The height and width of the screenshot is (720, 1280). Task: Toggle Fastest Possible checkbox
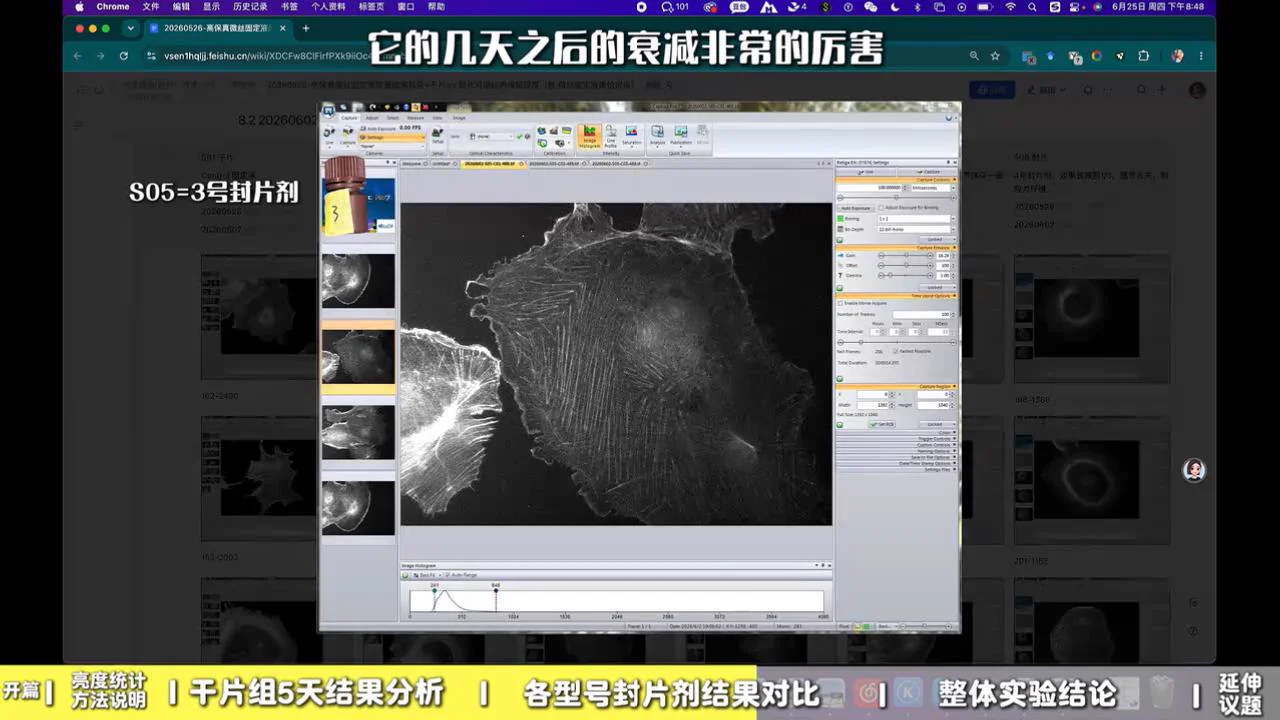[x=895, y=351]
